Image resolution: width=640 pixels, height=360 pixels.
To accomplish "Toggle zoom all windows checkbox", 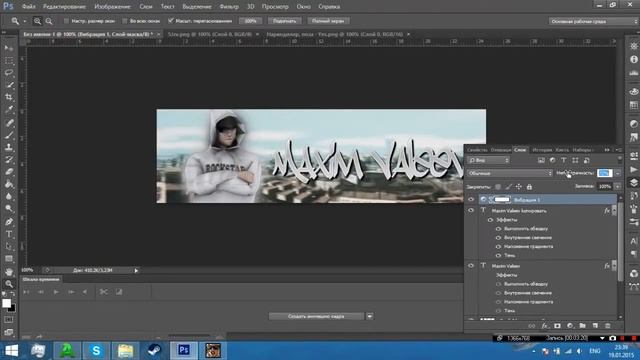I will point(125,21).
